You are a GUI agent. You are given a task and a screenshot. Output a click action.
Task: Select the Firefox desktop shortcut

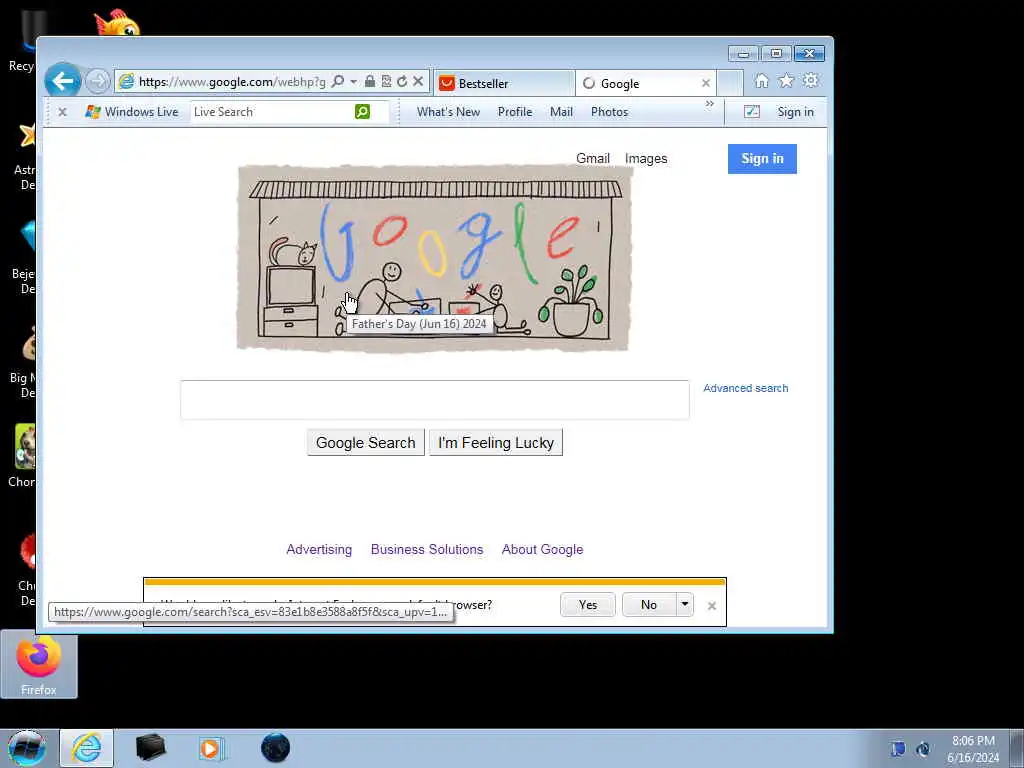(39, 665)
